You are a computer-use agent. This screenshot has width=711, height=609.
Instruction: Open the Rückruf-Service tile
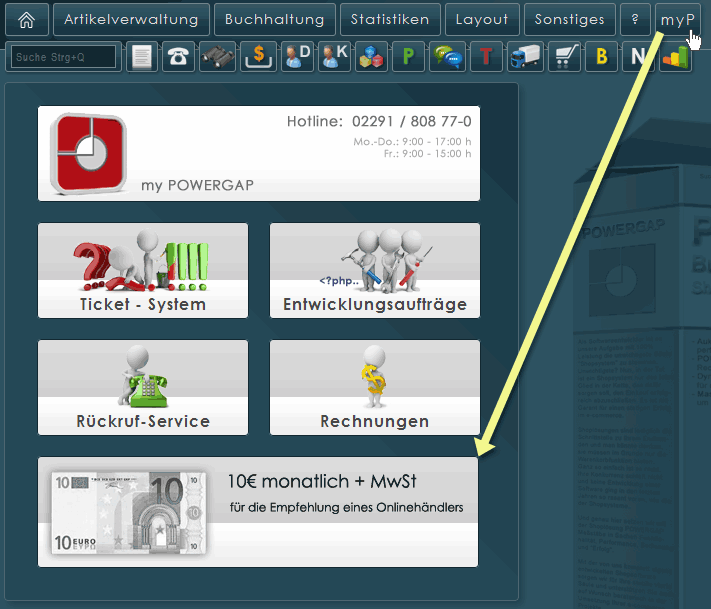(143, 387)
